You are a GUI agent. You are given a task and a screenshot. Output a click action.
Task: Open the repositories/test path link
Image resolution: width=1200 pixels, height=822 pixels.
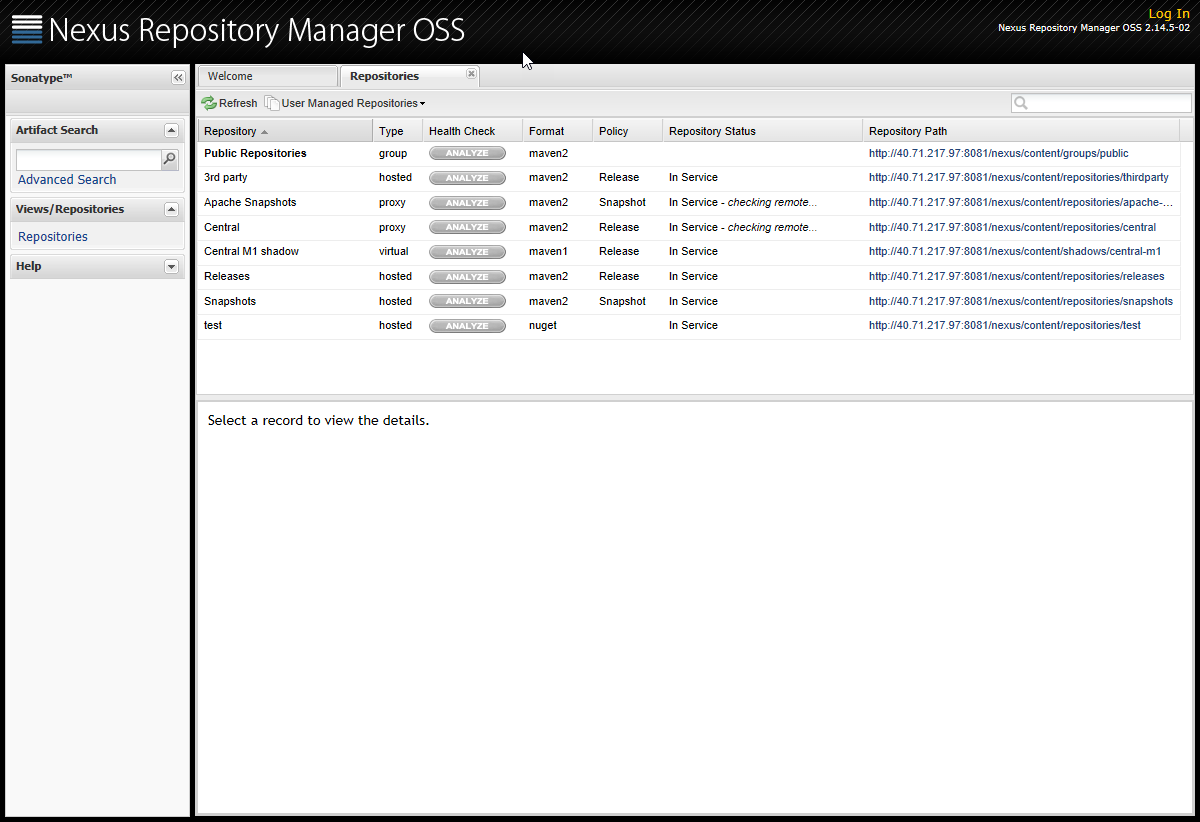pyautogui.click(x=1005, y=325)
